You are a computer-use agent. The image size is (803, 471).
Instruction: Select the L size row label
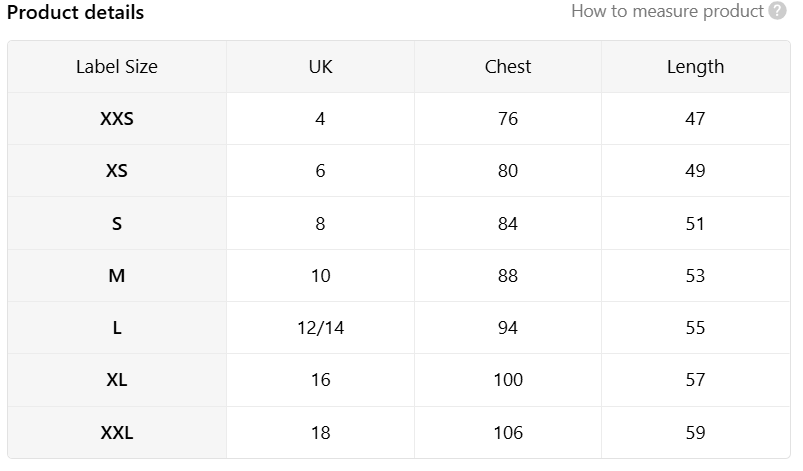[x=117, y=328]
